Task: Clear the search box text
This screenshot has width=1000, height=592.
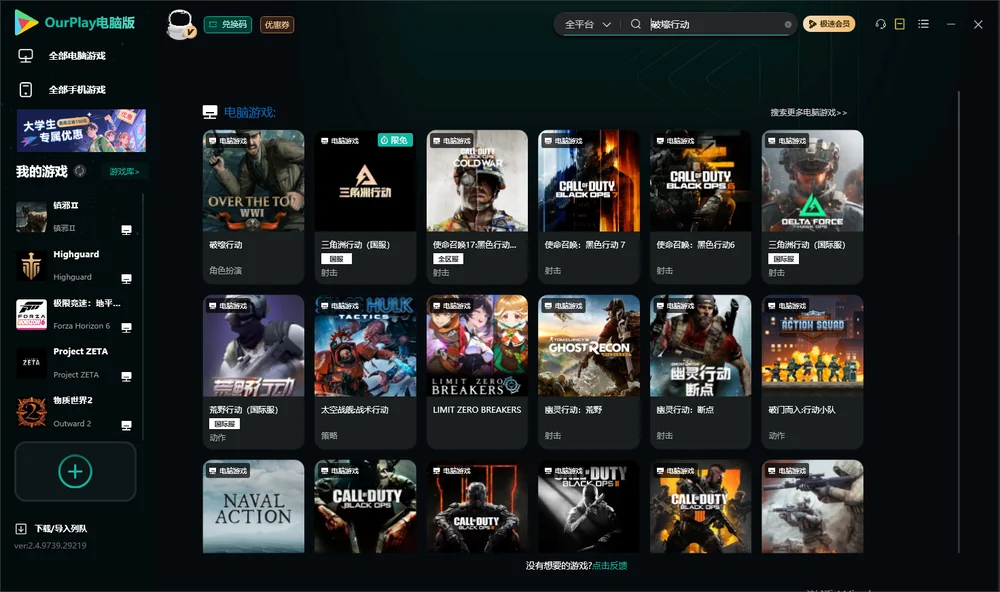Action: [788, 24]
